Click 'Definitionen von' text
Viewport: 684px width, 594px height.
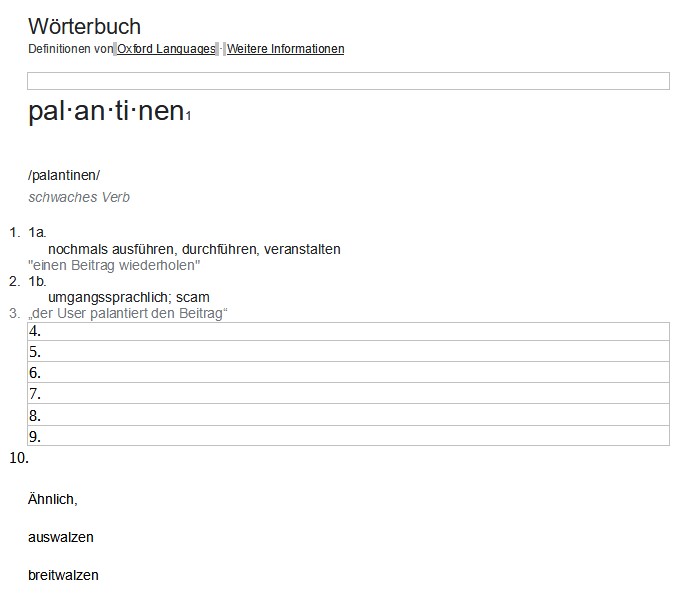71,49
